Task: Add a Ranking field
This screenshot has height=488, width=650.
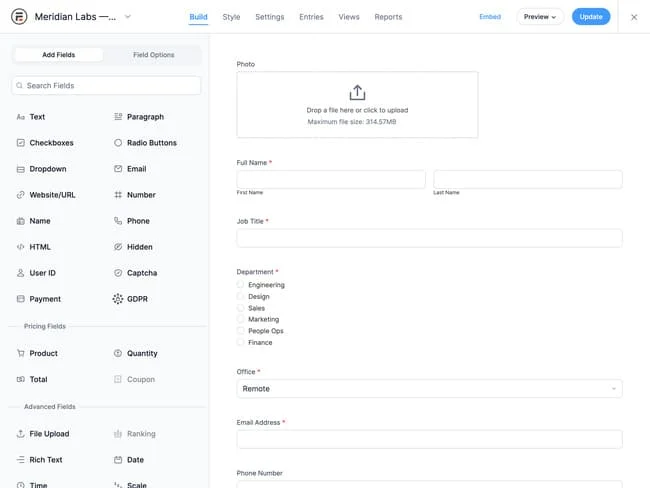Action: point(135,434)
